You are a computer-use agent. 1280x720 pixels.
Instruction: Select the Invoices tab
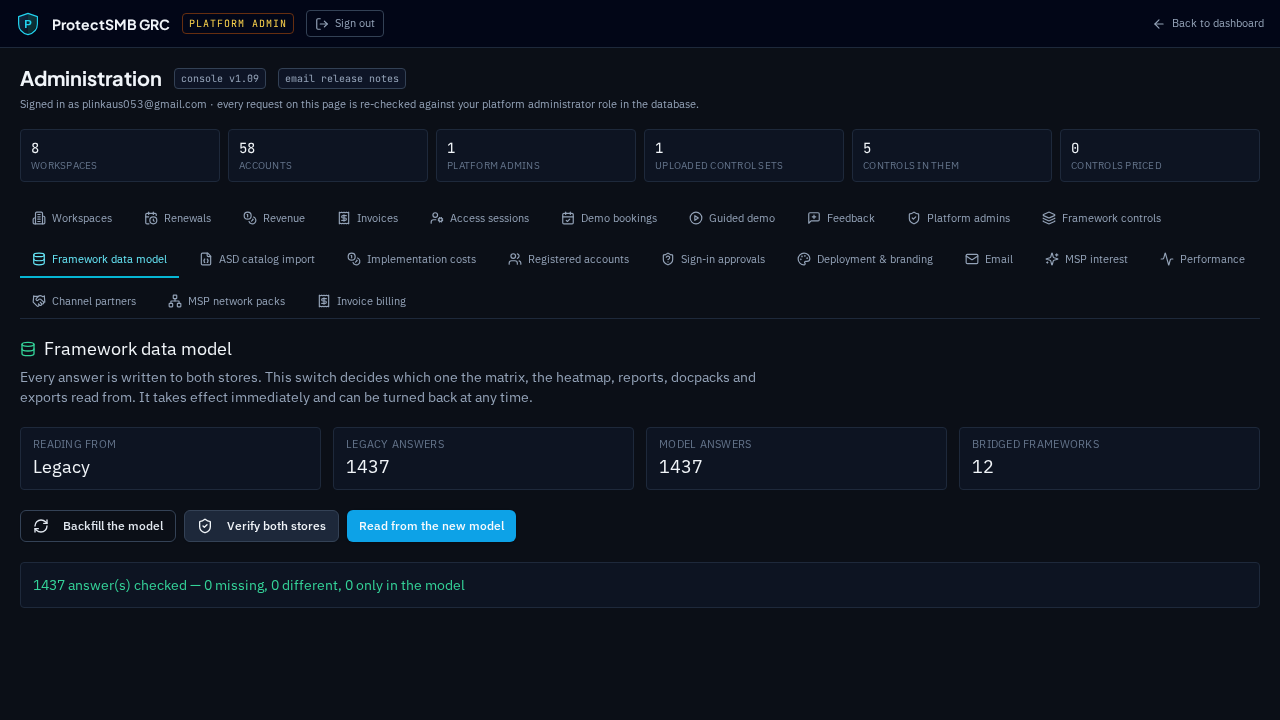coord(368,218)
